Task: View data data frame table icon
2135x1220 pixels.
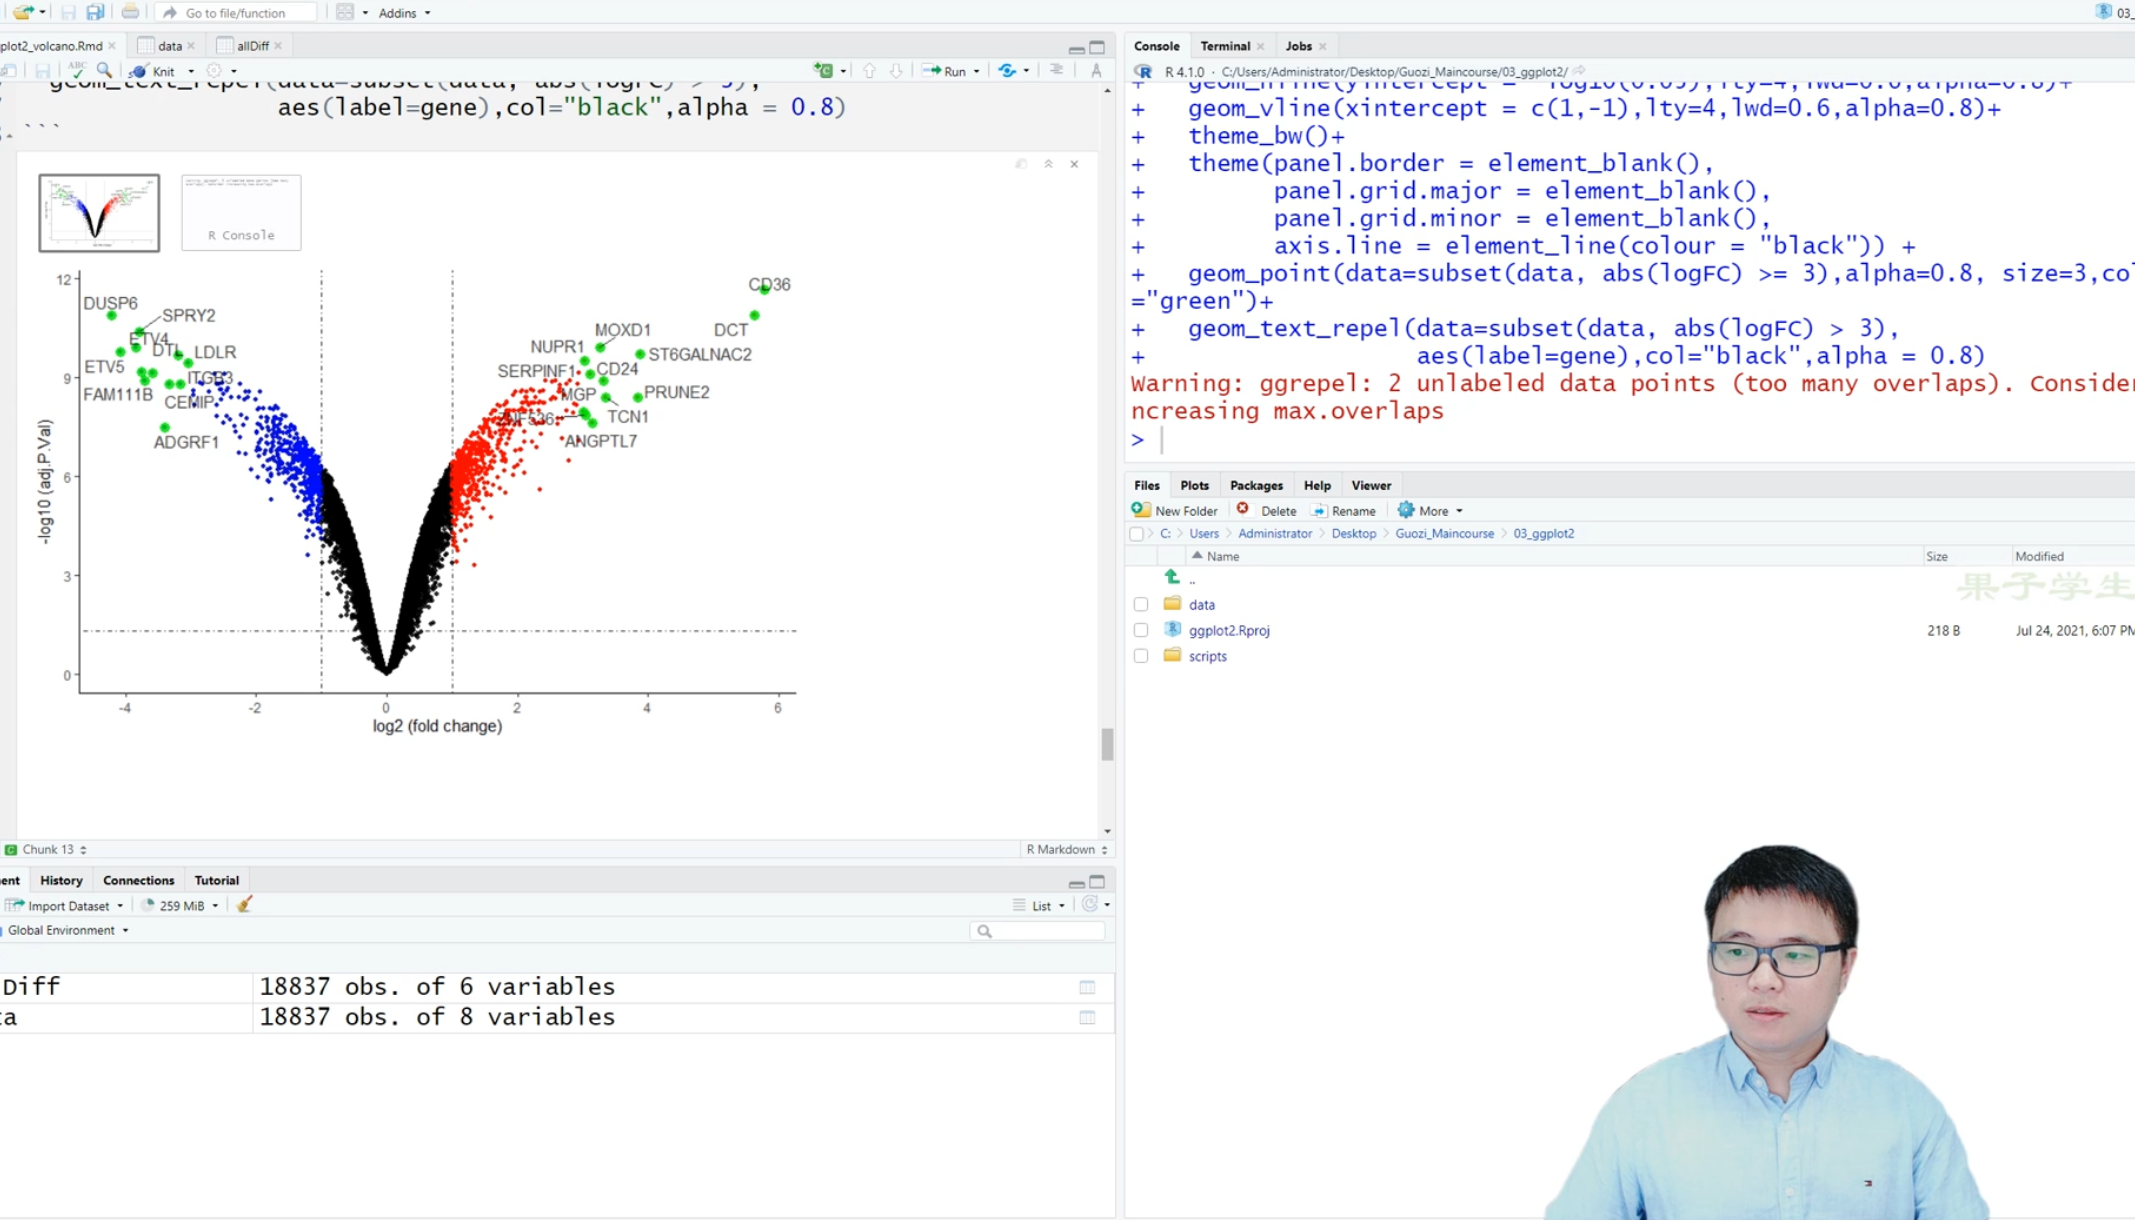Action: click(x=1087, y=1017)
